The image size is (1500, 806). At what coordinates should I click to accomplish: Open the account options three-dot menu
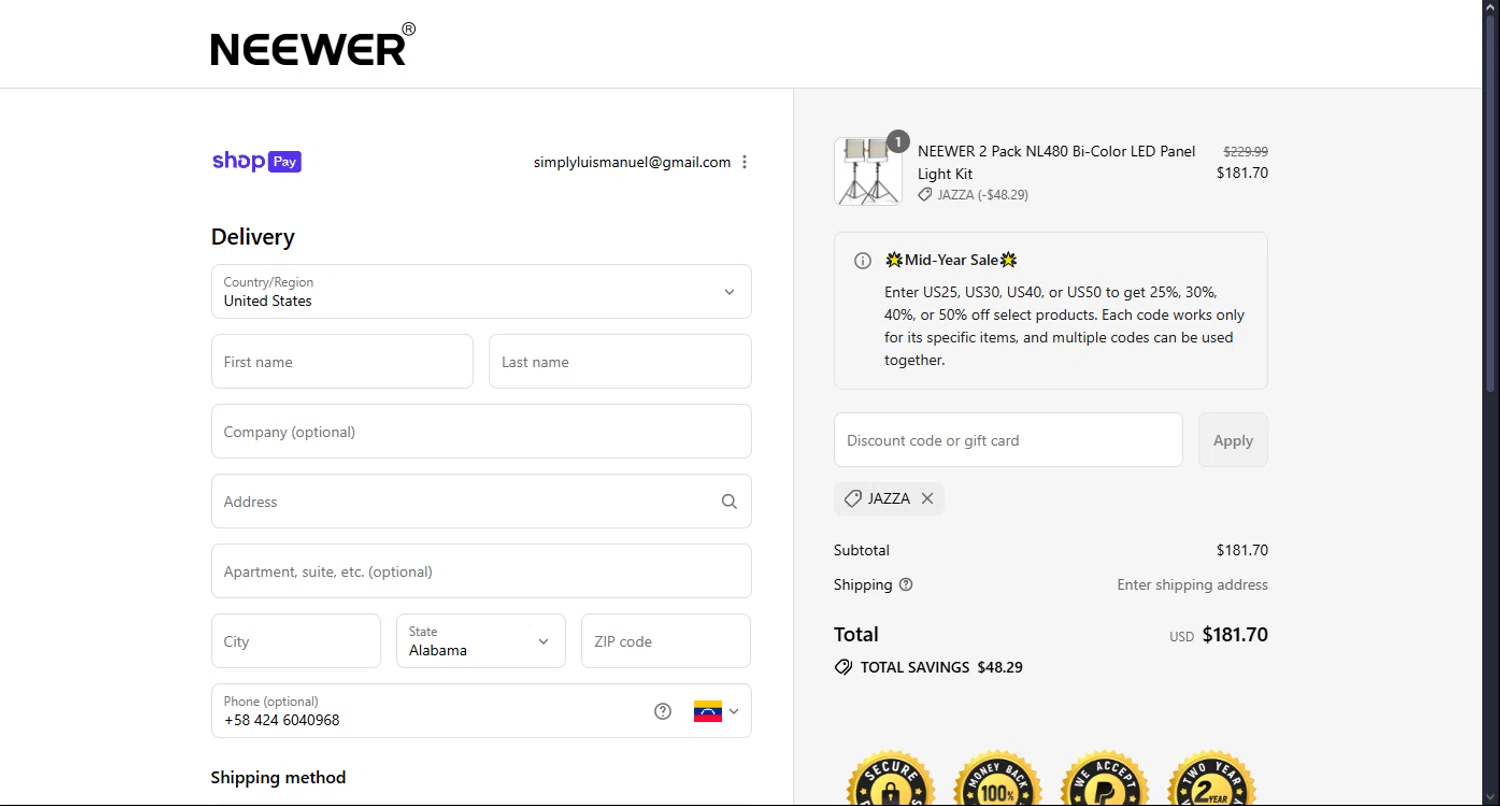tap(744, 162)
